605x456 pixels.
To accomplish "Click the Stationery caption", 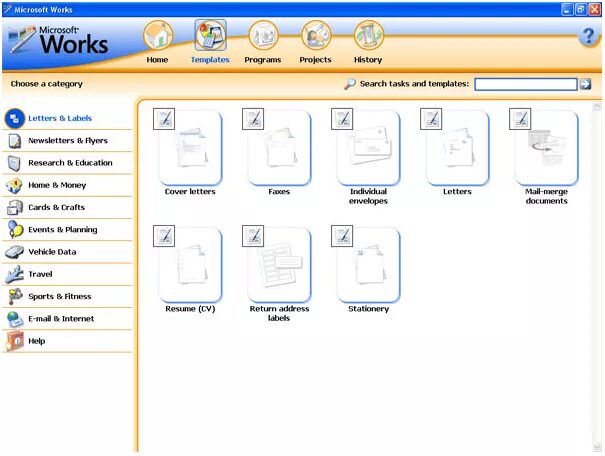I will coord(368,309).
